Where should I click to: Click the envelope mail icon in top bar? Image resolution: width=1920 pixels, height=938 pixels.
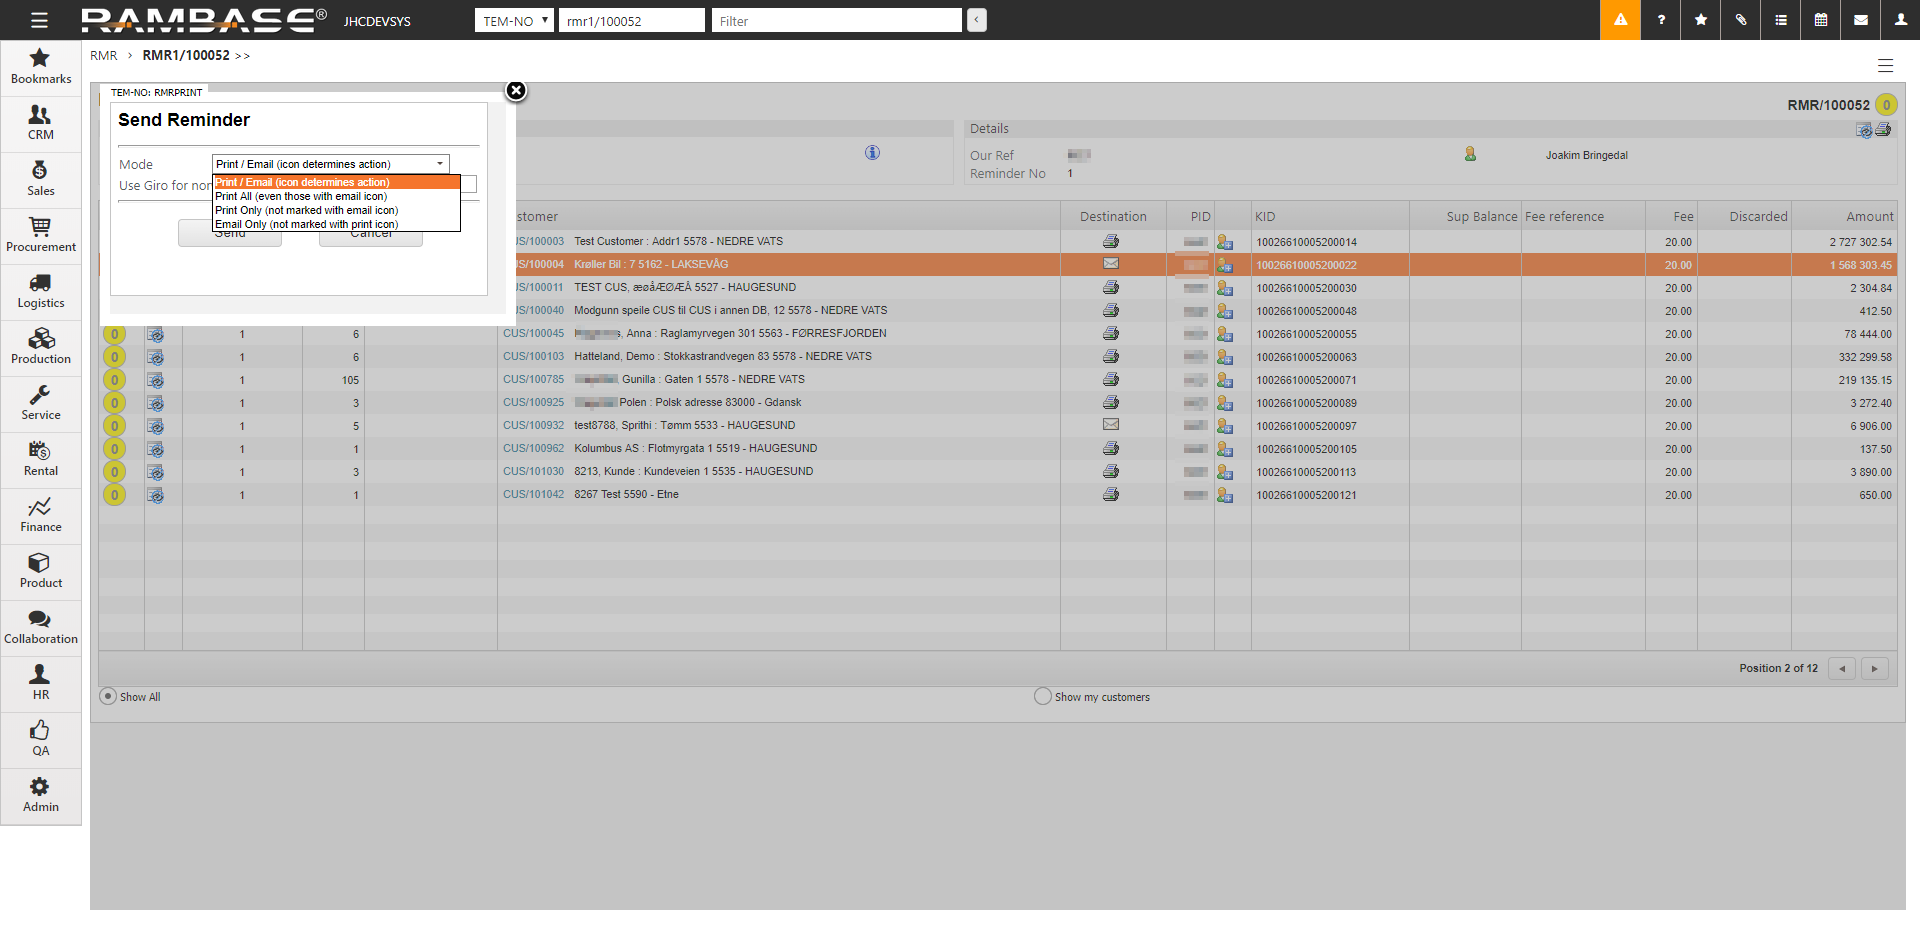1861,20
